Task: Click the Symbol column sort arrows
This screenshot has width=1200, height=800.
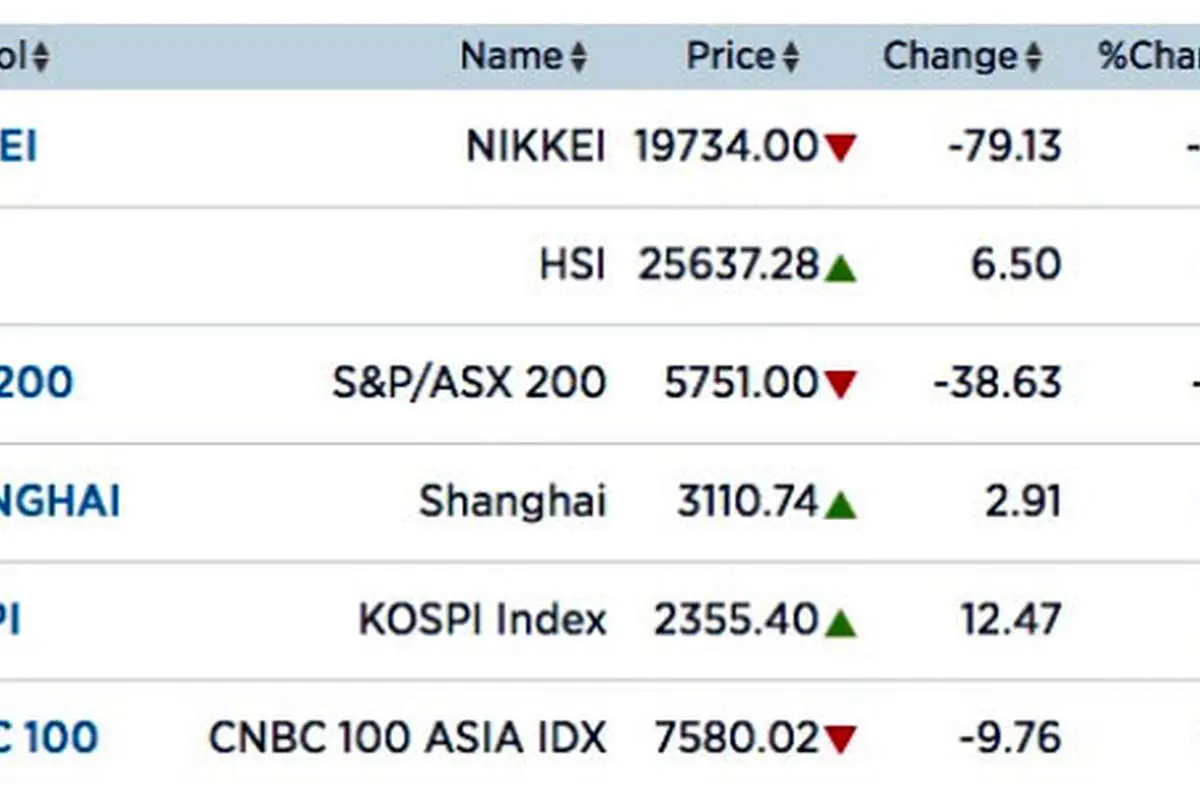Action: [39, 57]
